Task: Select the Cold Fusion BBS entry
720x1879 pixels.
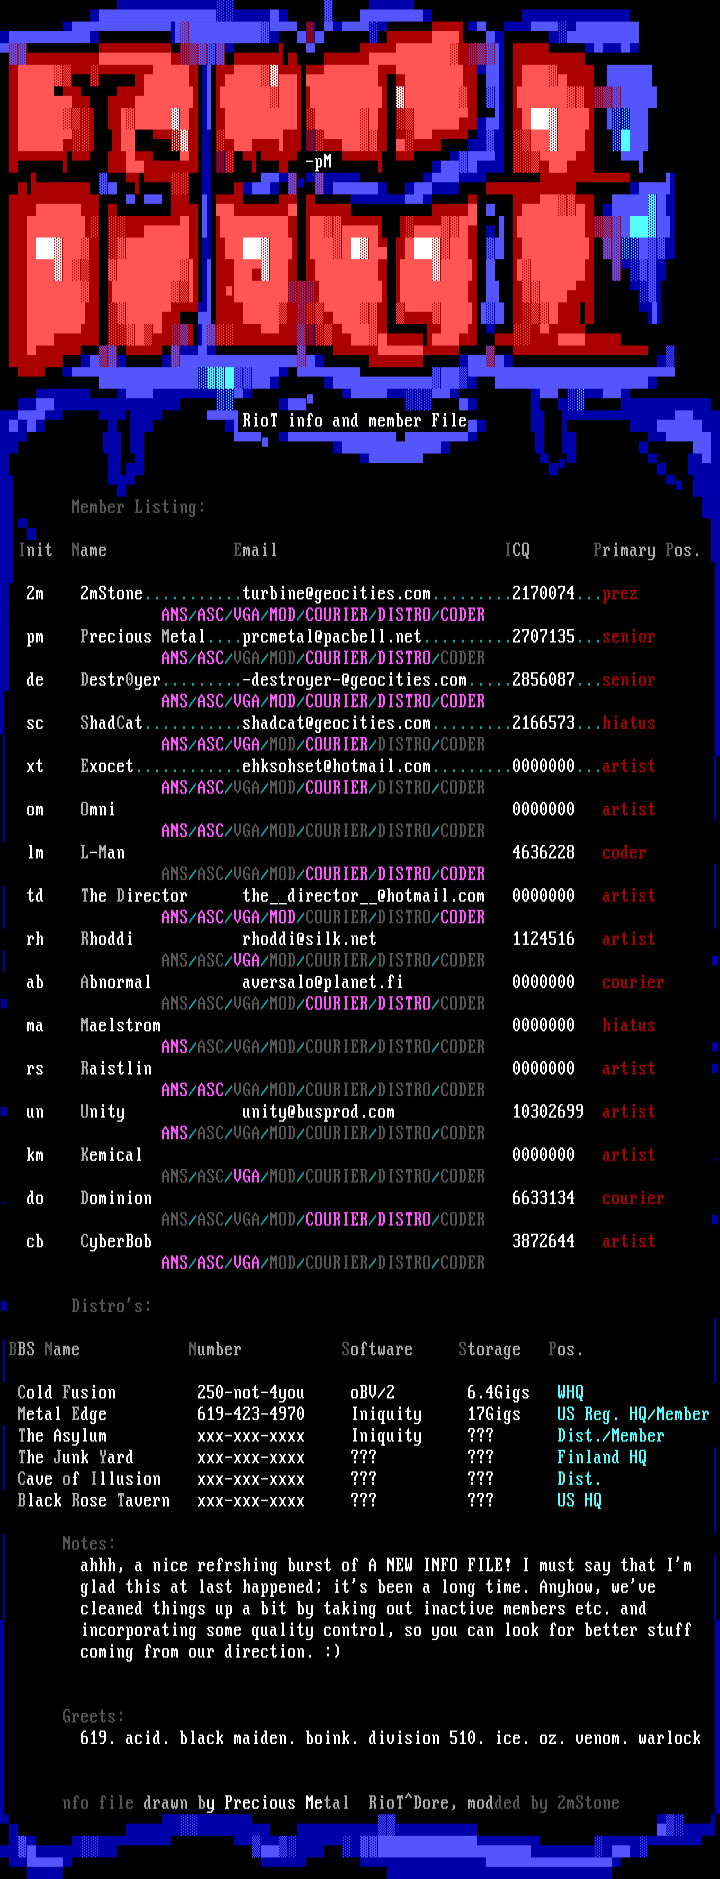Action: [66, 1393]
